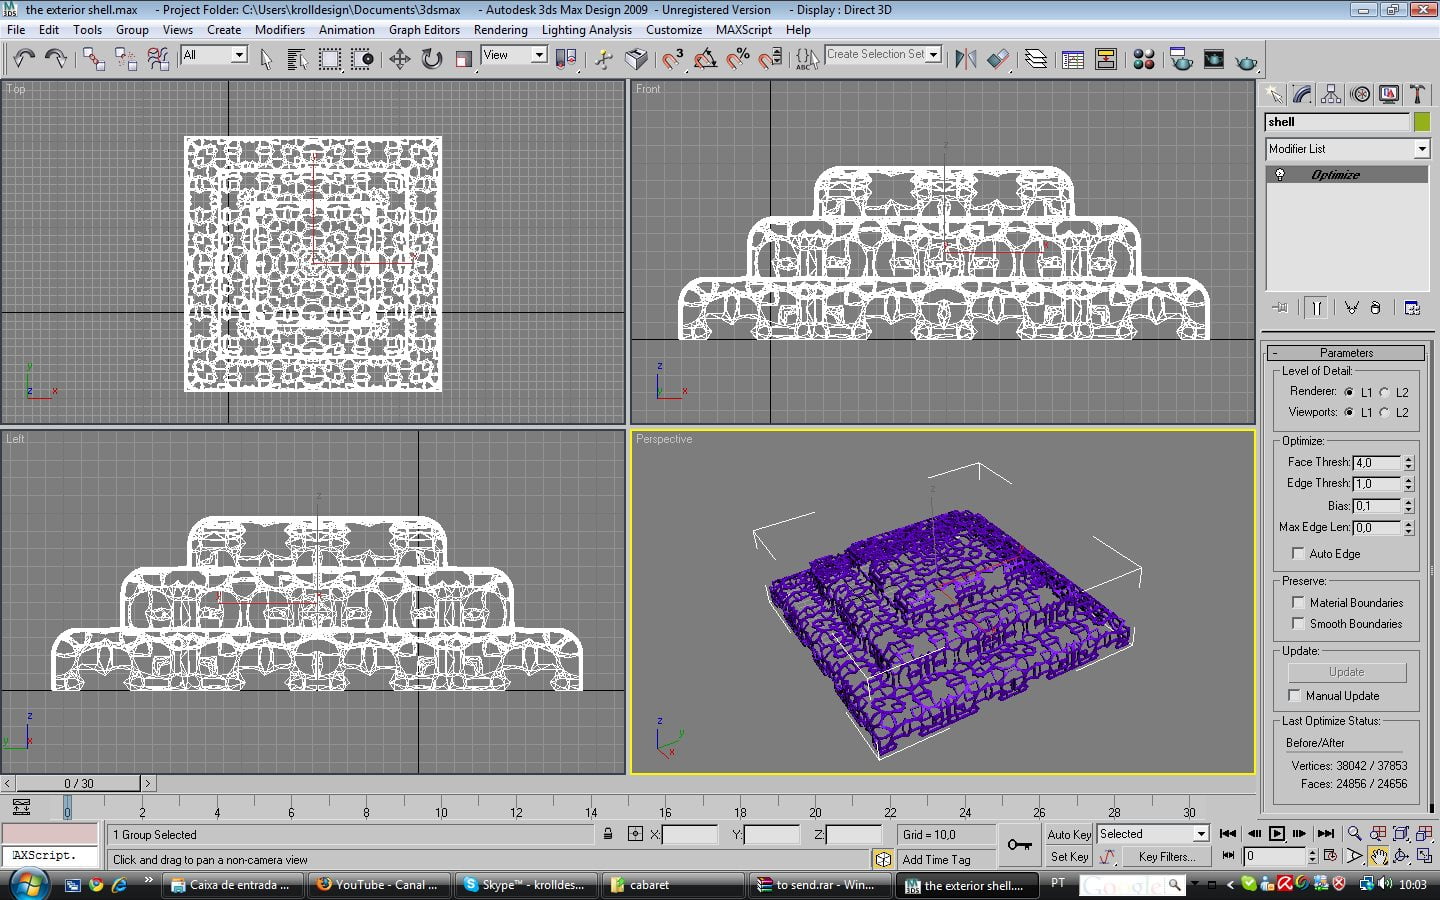Image resolution: width=1440 pixels, height=900 pixels.
Task: Open the Rendering menu
Action: (x=500, y=30)
